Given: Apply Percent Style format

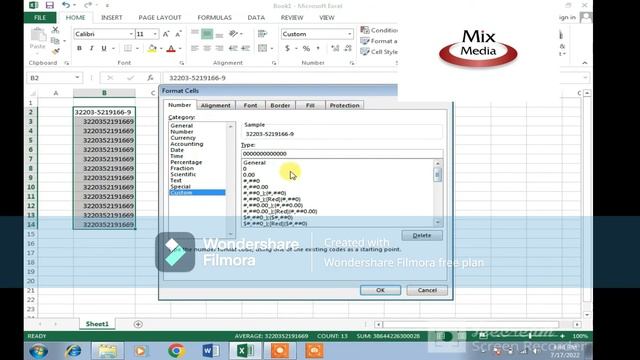Looking at the screenshot, I should (306, 49).
